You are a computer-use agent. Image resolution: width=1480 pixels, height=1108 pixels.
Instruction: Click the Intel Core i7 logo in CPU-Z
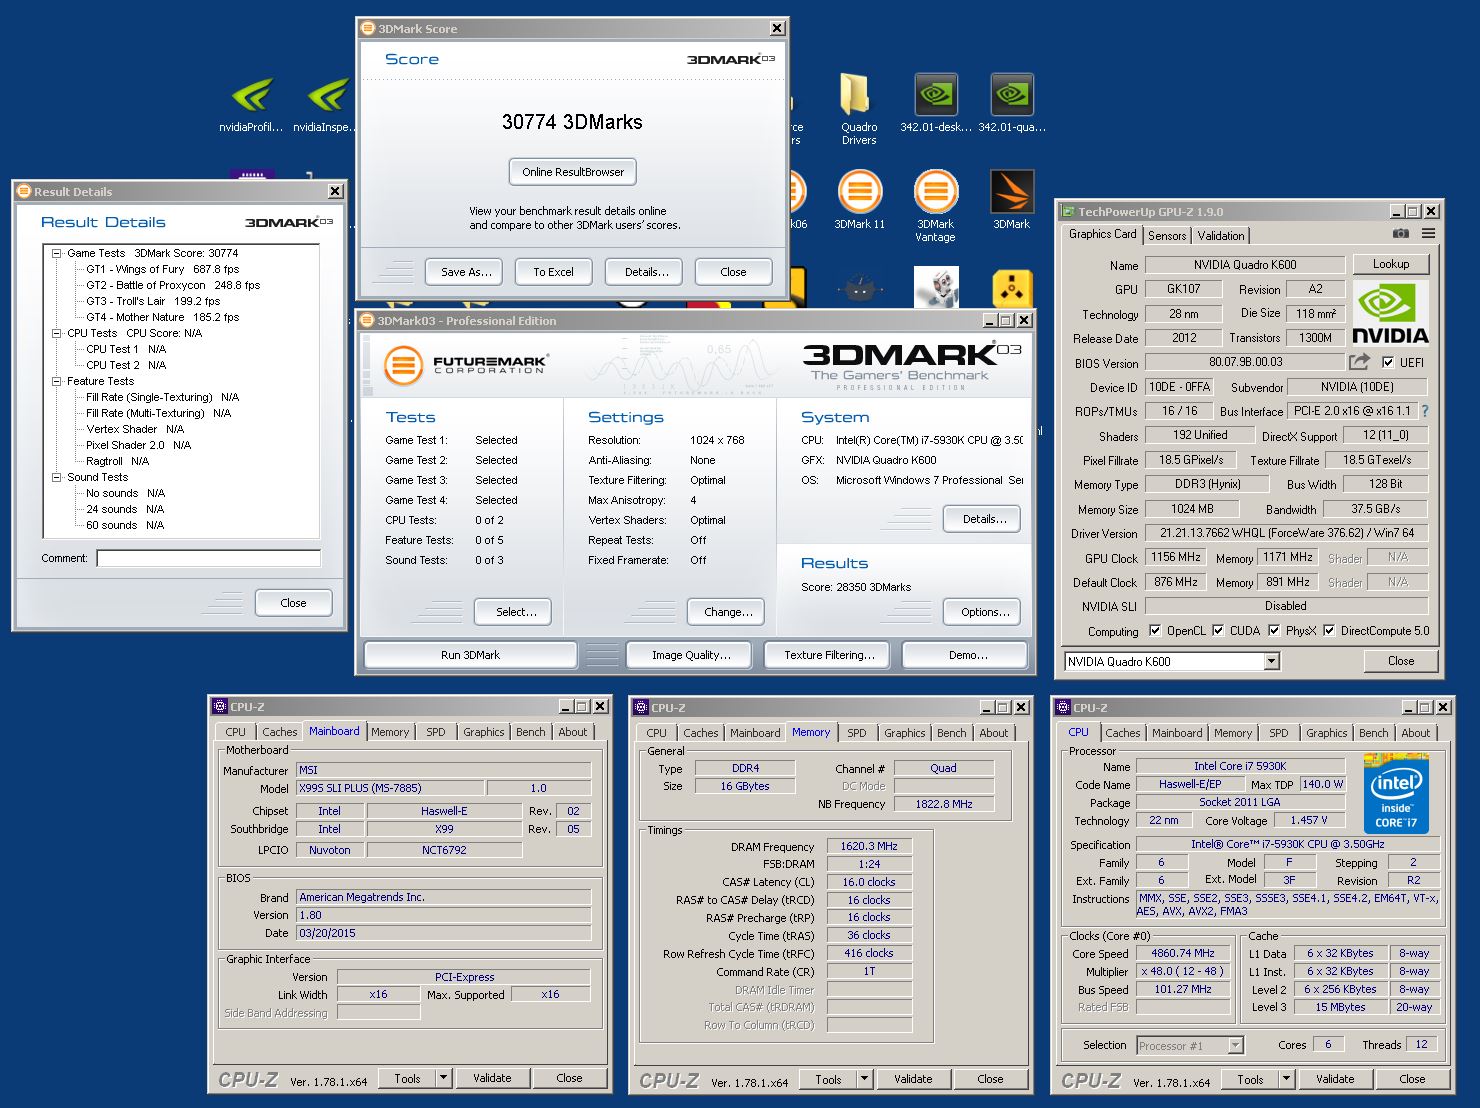point(1397,794)
